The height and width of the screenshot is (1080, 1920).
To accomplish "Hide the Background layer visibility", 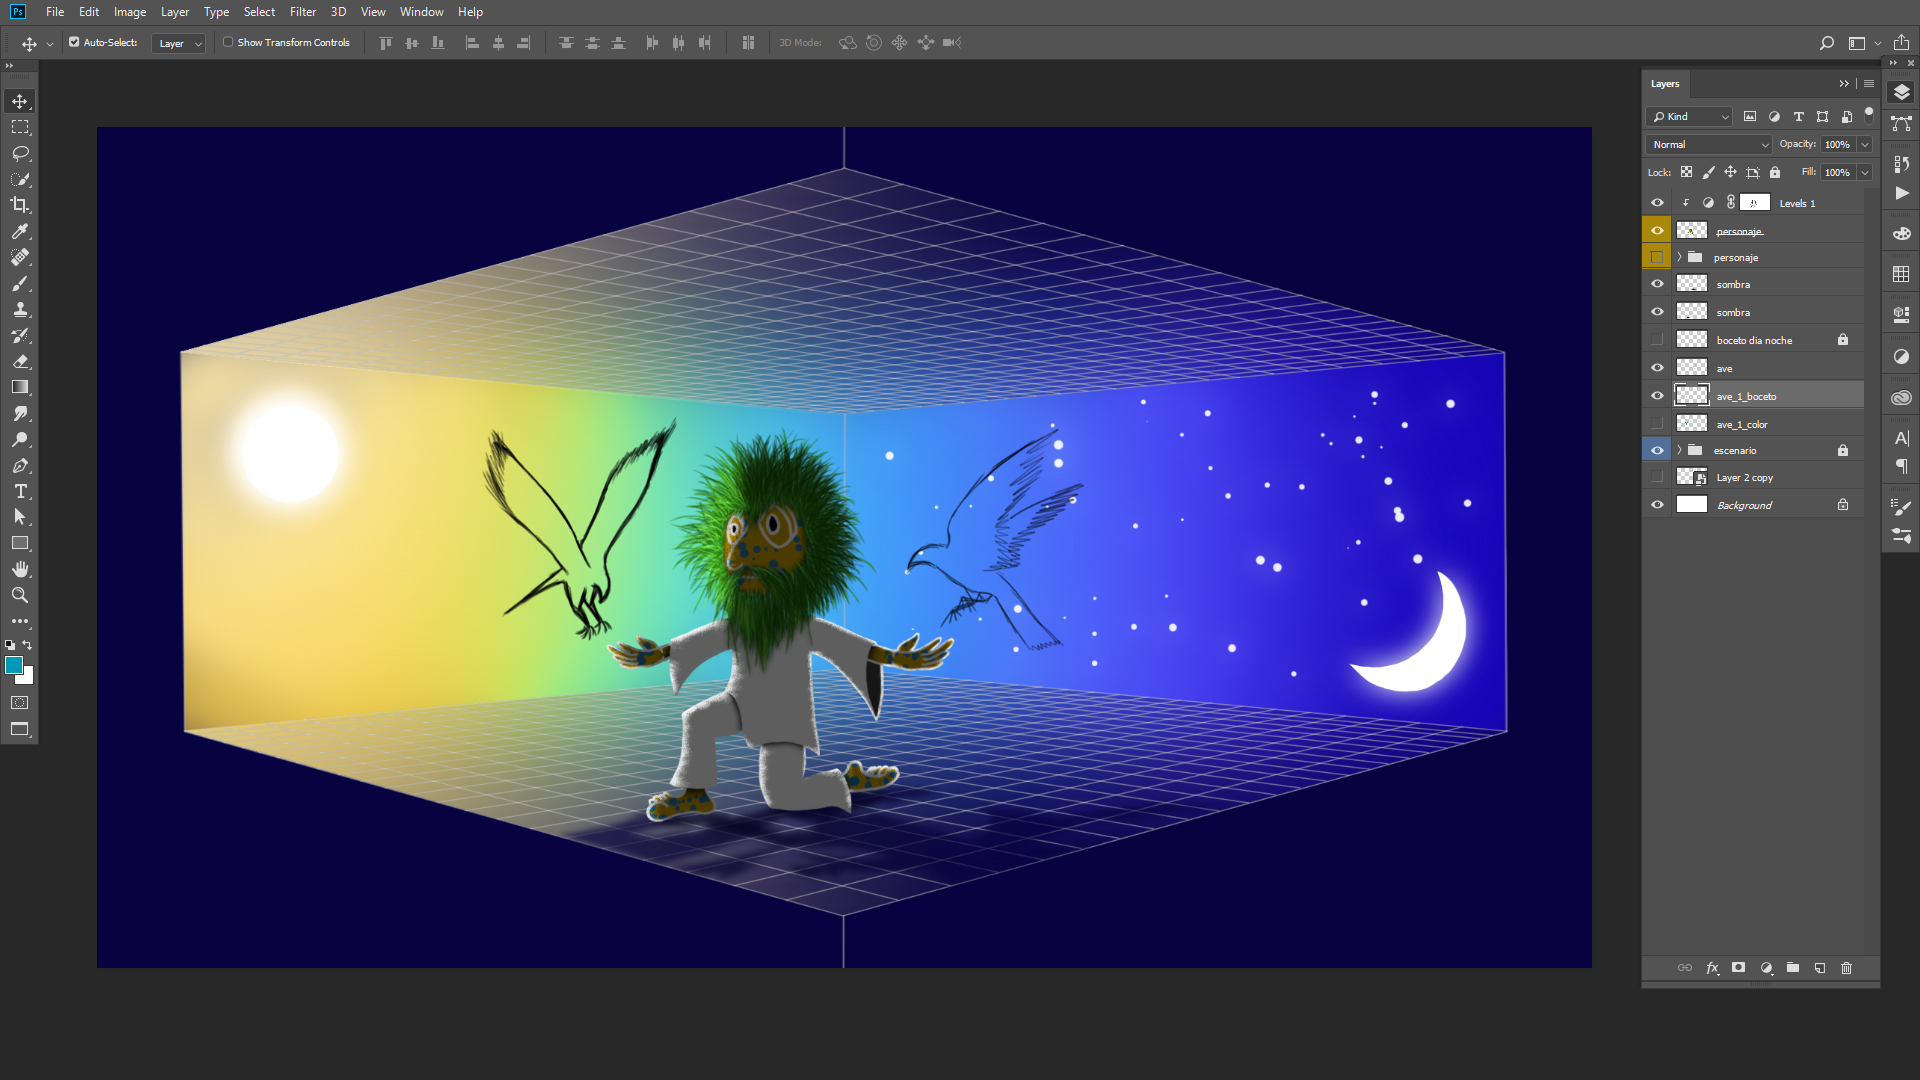I will pos(1657,505).
